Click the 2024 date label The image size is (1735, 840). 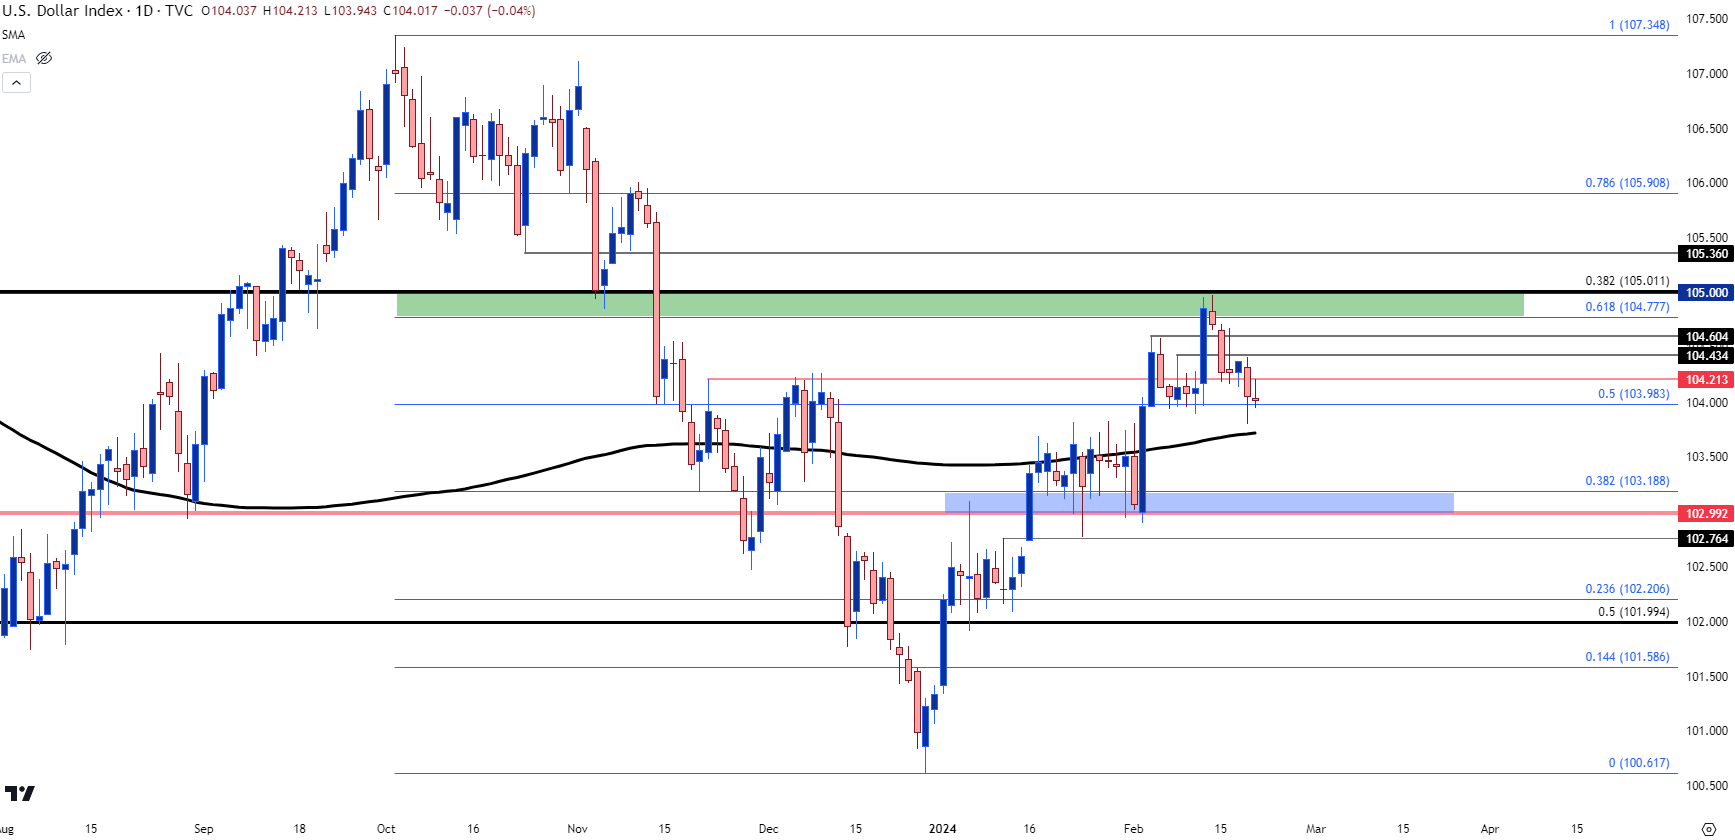coord(942,829)
